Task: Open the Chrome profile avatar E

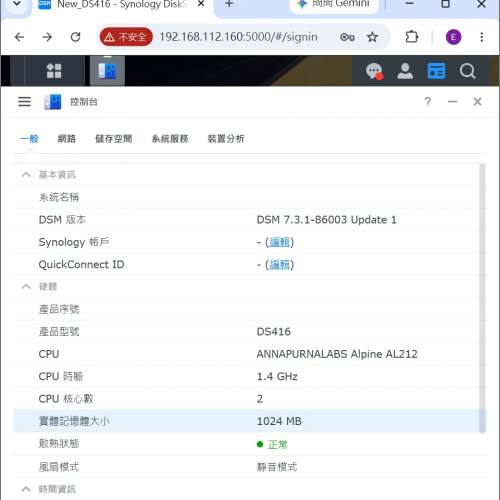Action: 454,37
